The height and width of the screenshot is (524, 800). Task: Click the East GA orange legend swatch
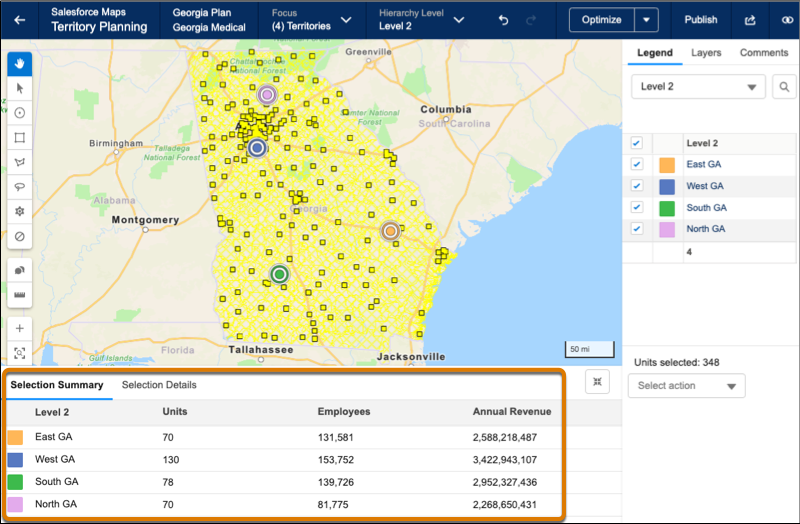[x=667, y=165]
